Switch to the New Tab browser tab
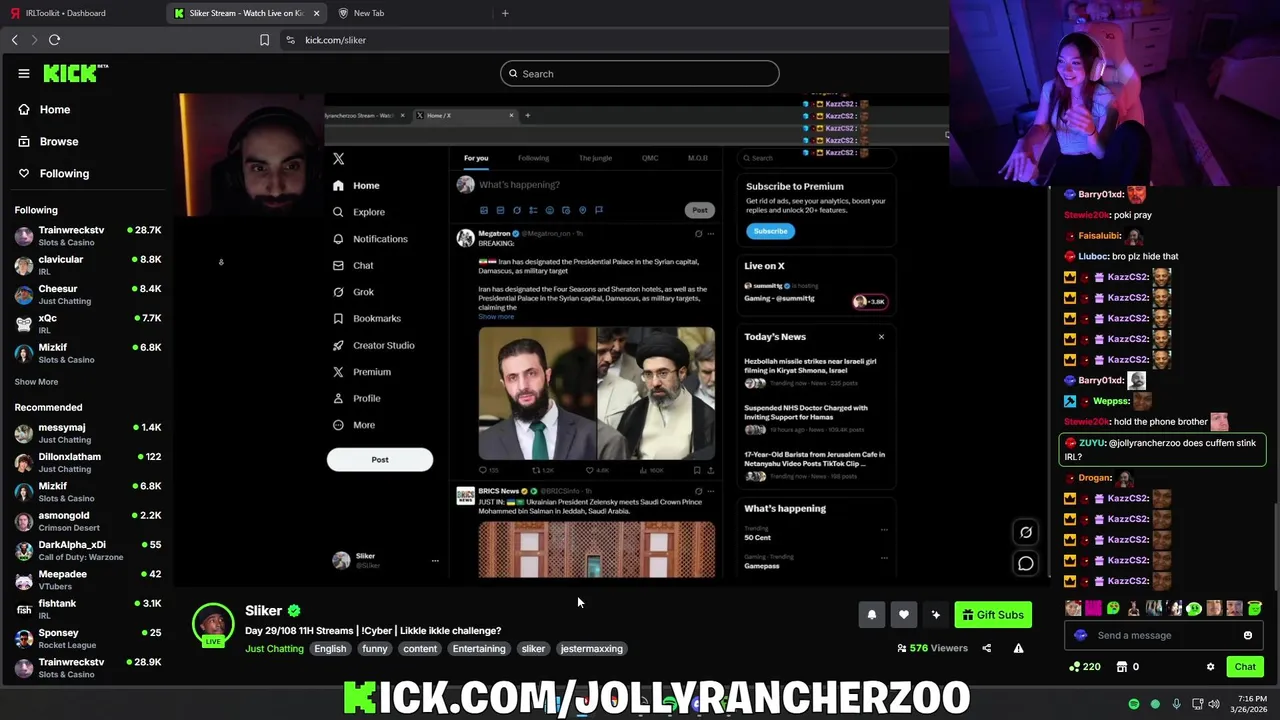1280x720 pixels. pos(368,13)
